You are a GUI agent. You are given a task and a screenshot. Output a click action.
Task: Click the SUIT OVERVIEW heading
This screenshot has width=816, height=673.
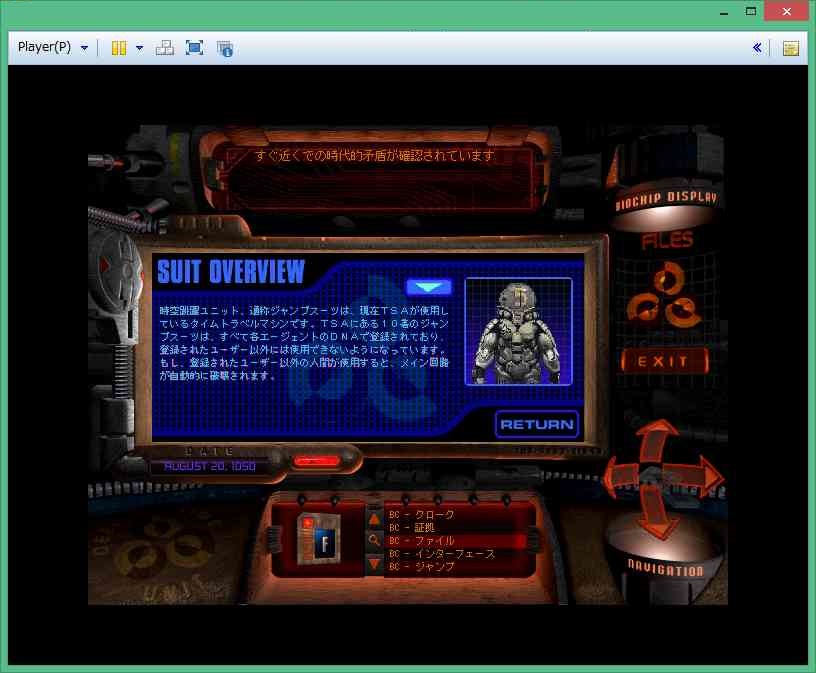pos(231,271)
